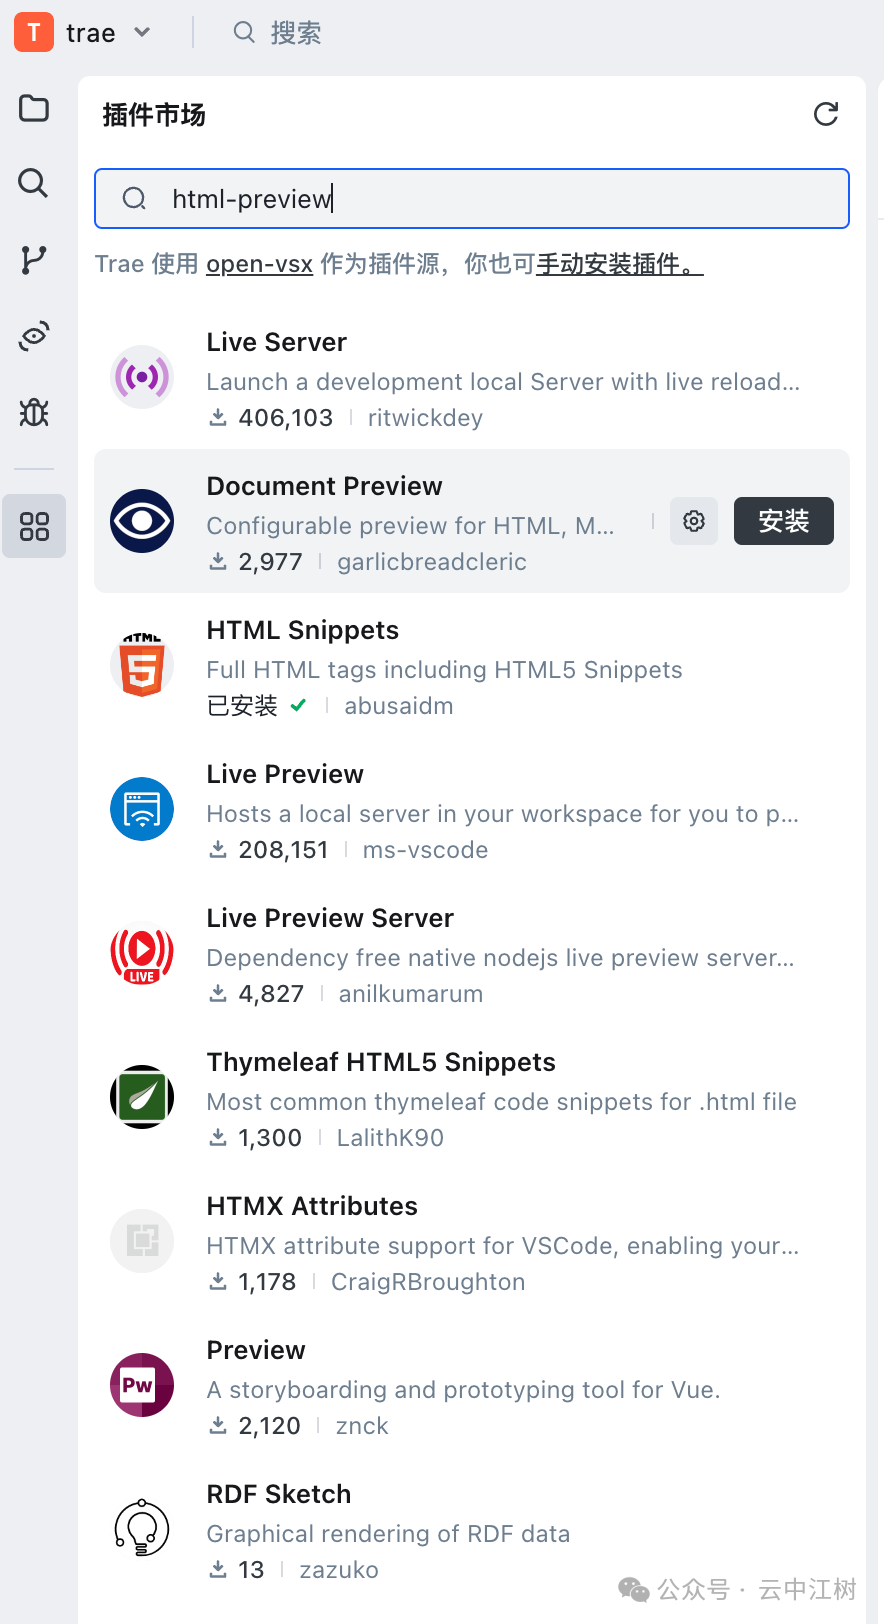
Task: Open the file explorer sidebar icon
Action: click(x=34, y=108)
